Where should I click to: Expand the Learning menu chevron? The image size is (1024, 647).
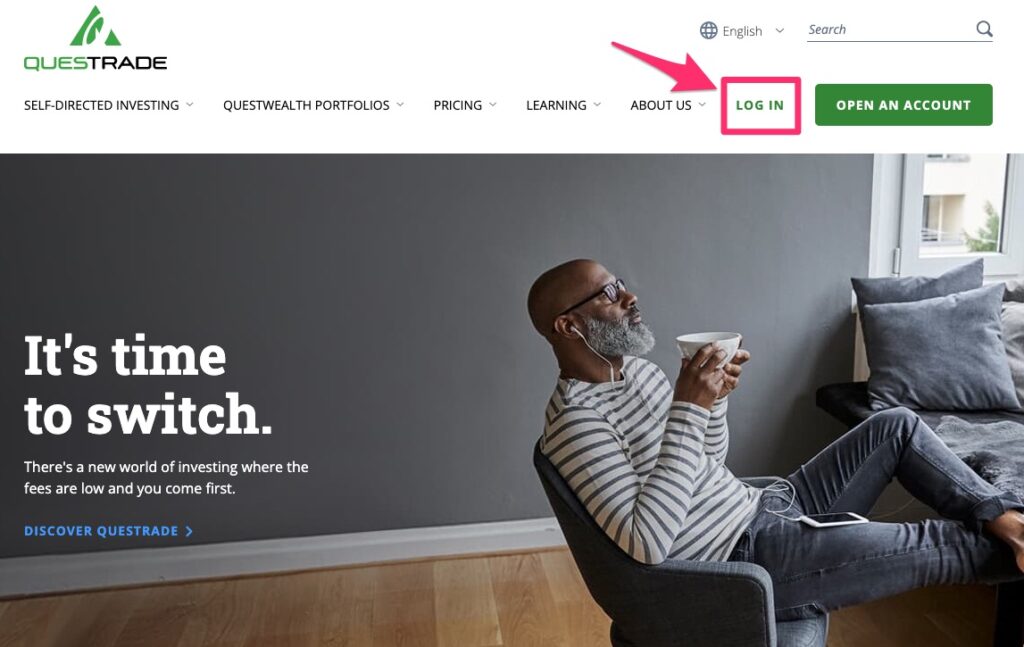coord(597,104)
